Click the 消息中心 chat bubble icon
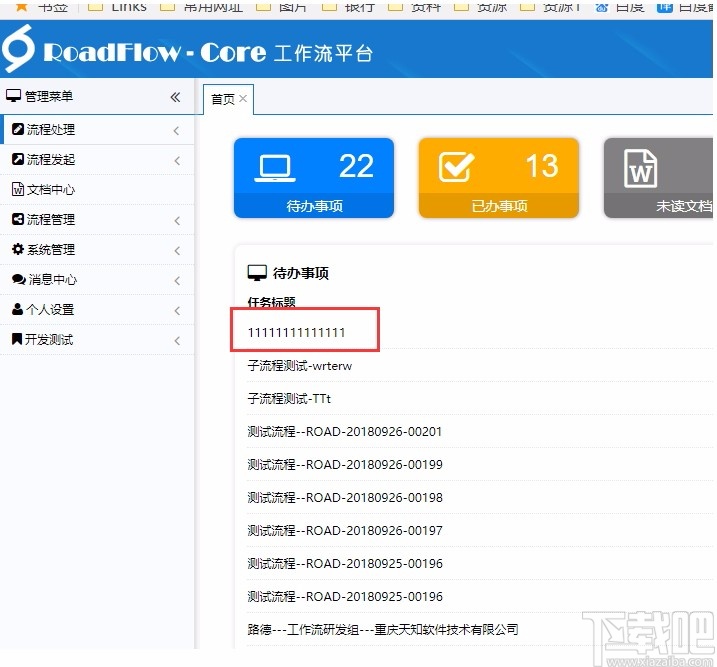Screen dimensions: 717x667 [x=19, y=279]
